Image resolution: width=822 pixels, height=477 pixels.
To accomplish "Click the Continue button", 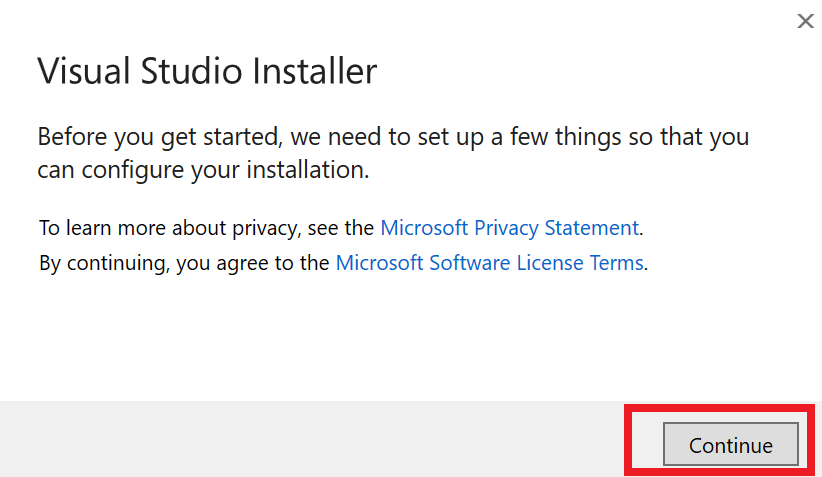I will [731, 445].
